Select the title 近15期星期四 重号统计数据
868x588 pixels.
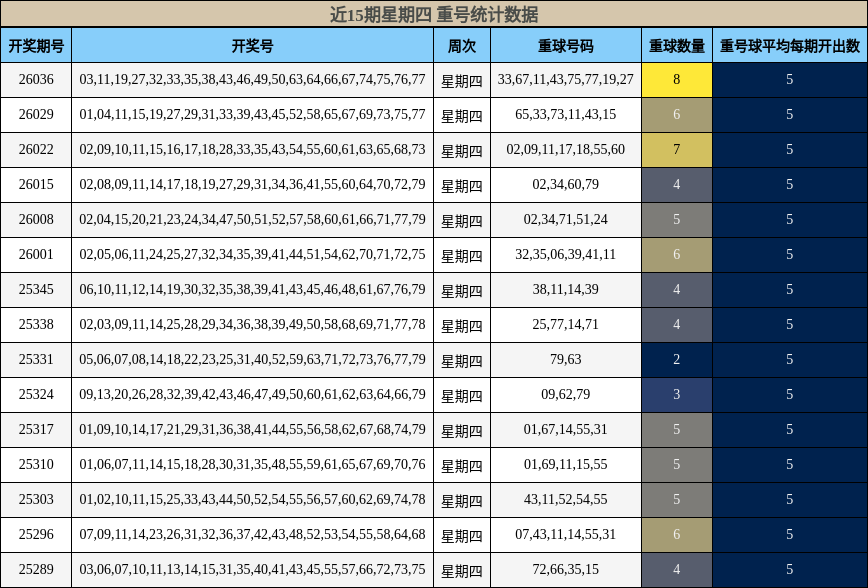(x=434, y=14)
